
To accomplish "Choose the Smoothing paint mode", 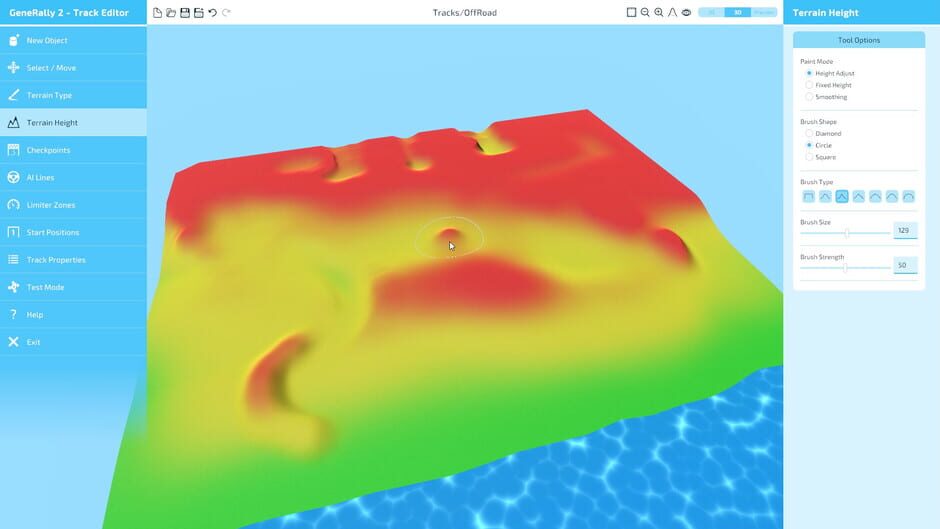I will [809, 97].
